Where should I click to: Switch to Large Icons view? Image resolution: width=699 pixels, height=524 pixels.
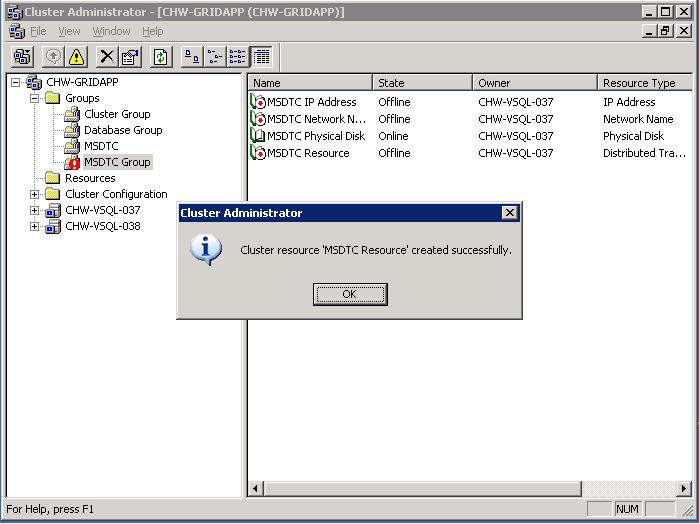(x=192, y=57)
